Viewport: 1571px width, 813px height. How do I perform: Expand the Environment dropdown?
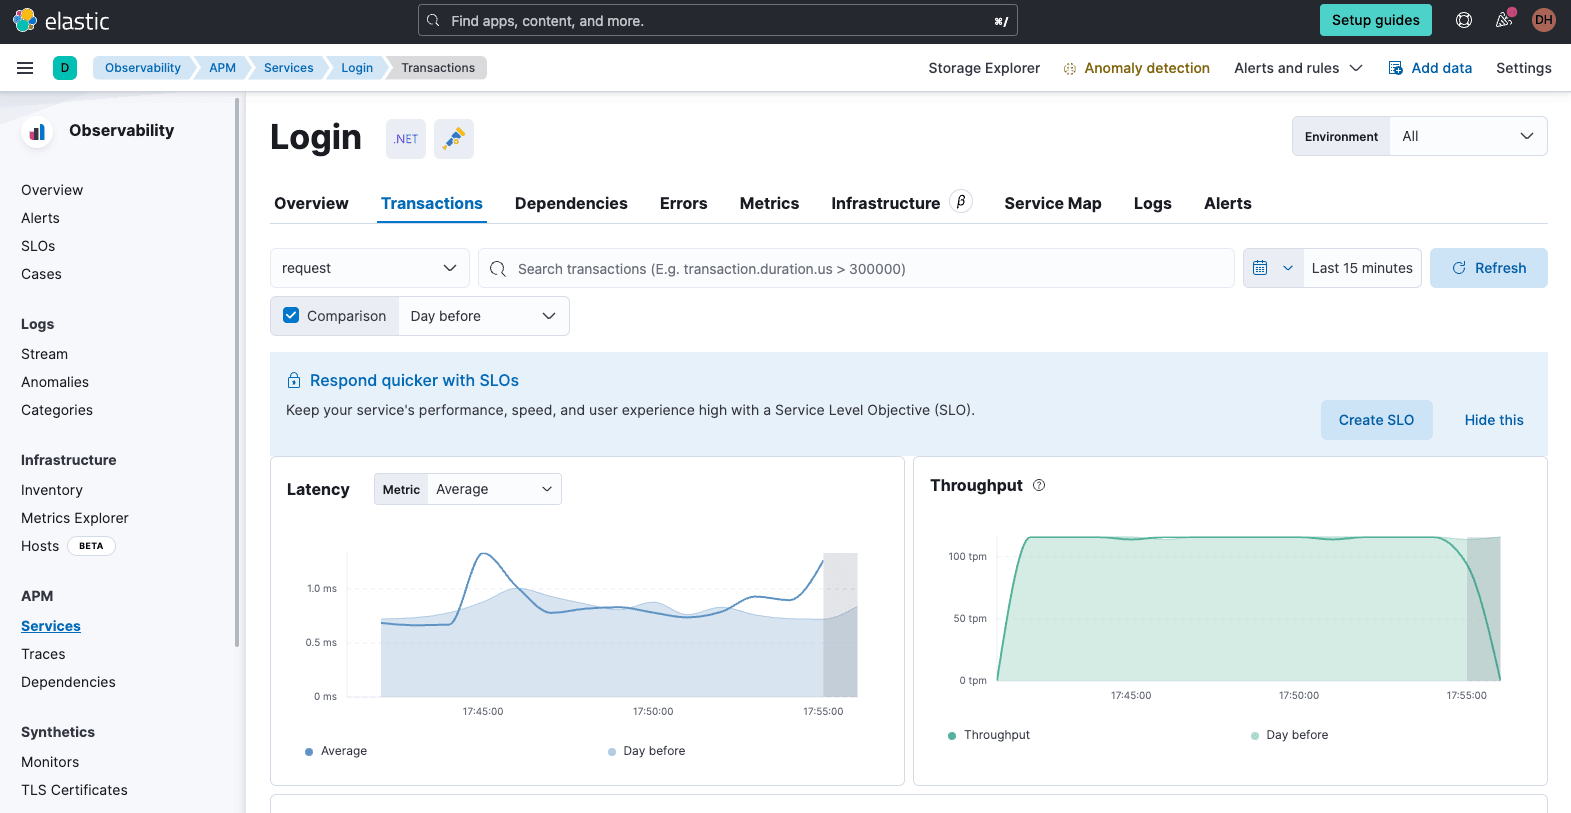coord(1467,136)
